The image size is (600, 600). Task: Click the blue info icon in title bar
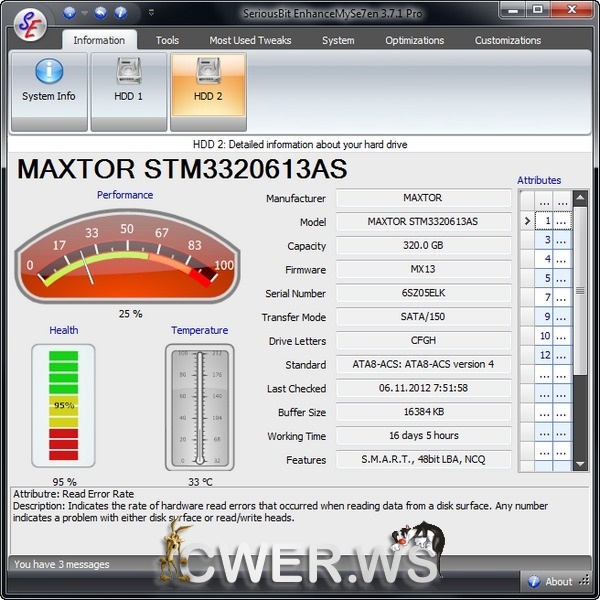pyautogui.click(x=121, y=13)
